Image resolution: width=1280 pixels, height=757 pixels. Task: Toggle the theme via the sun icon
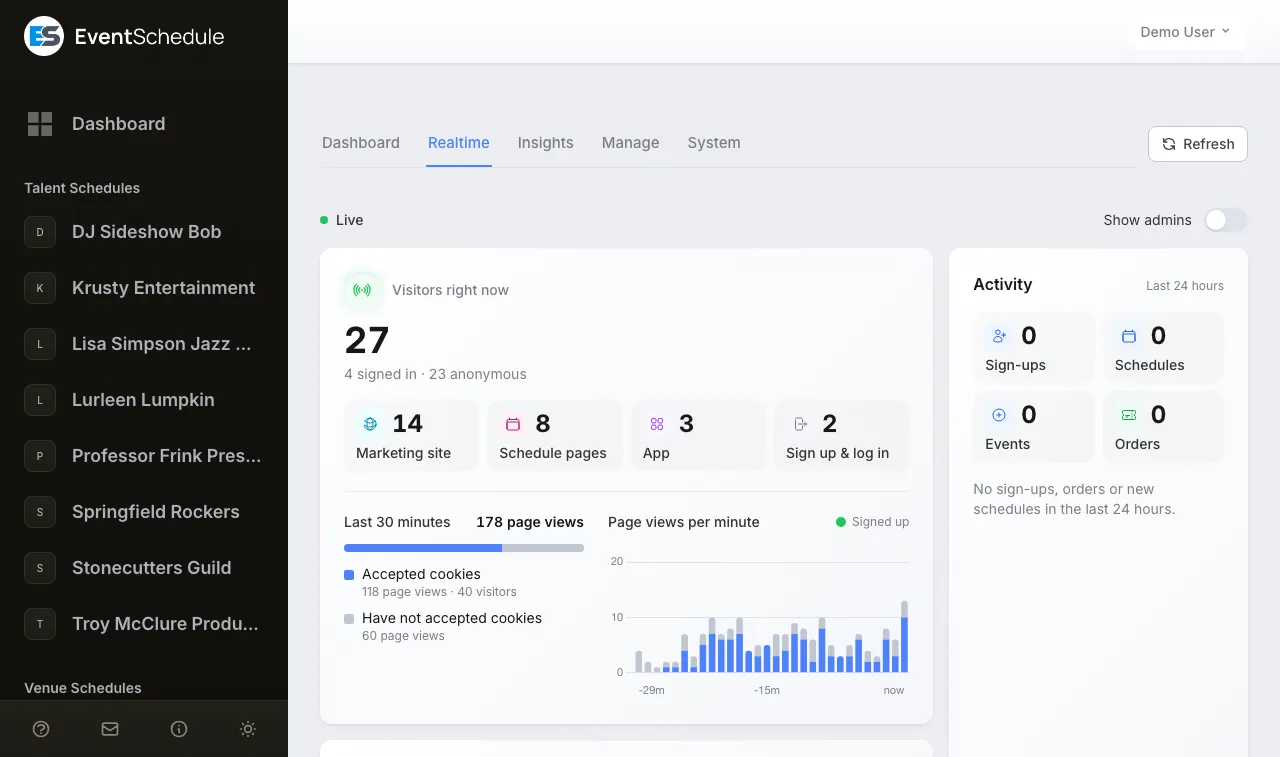[248, 729]
